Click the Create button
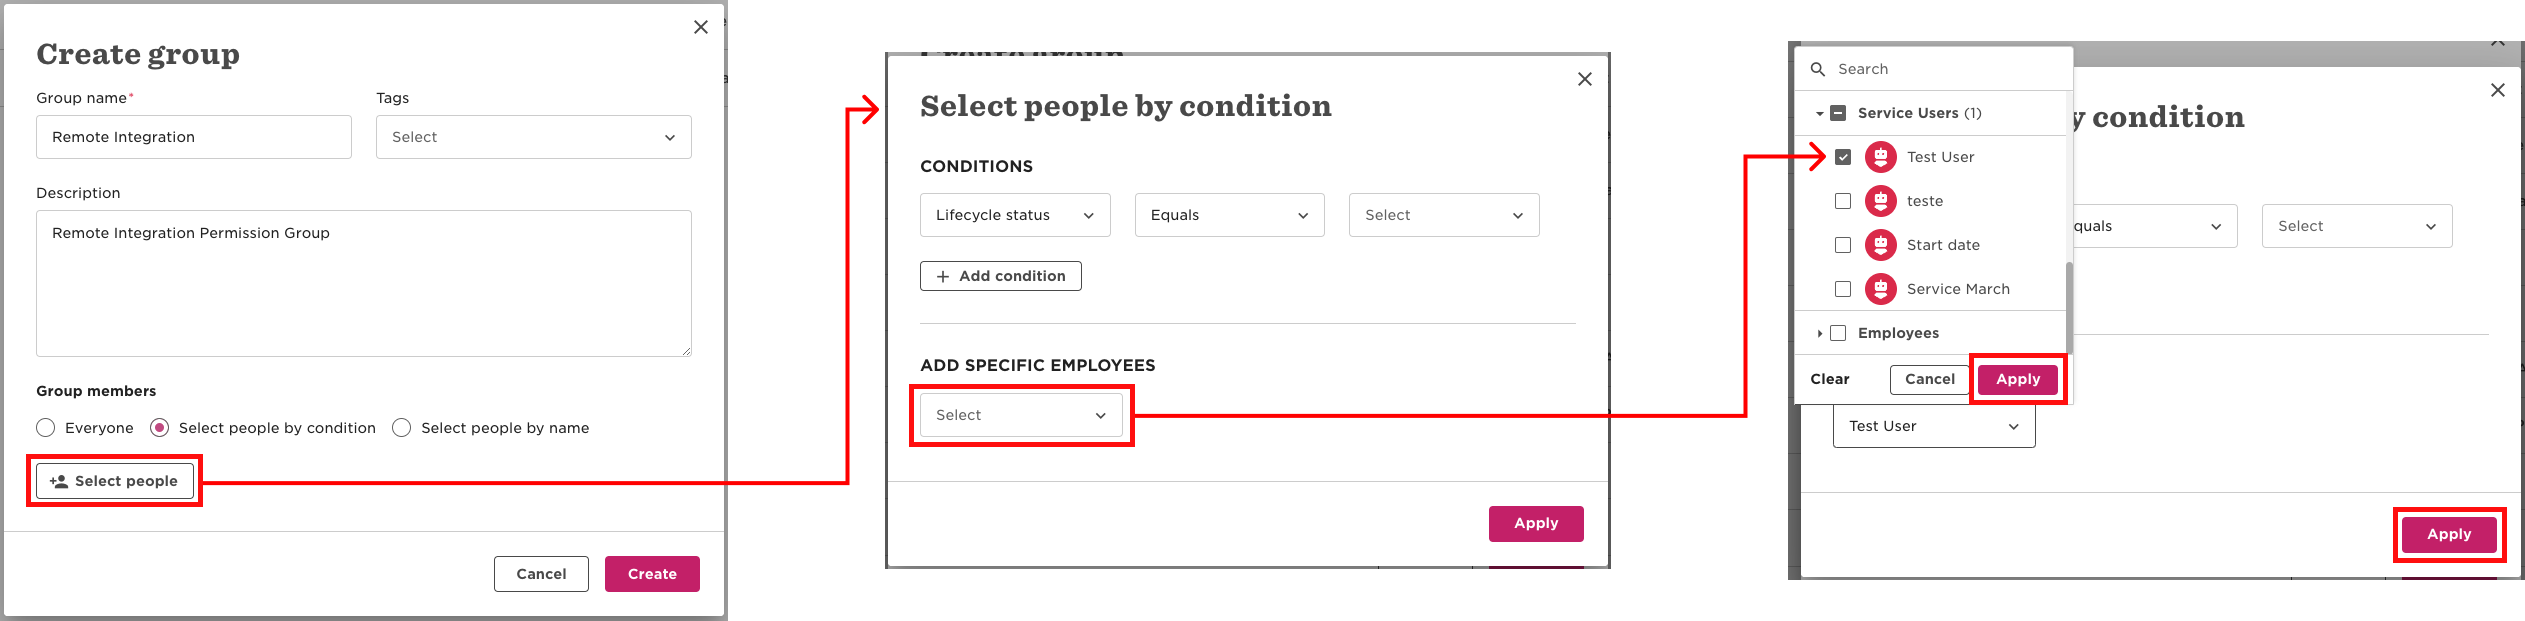Viewport: 2525px width, 621px height. coord(652,574)
